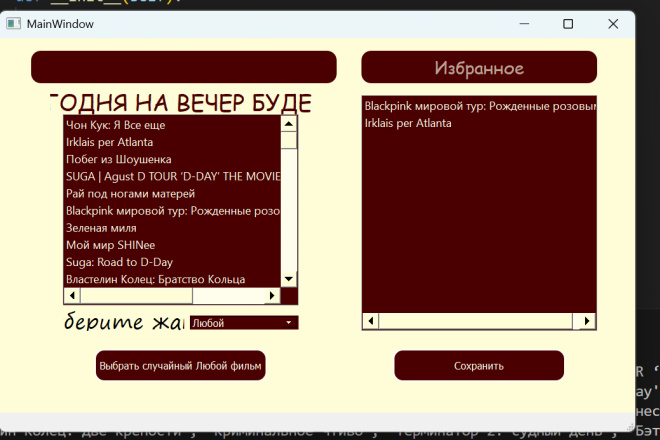The image size is (660, 440).
Task: Select Blackpink мировой тур in favorites list
Action: [x=479, y=106]
